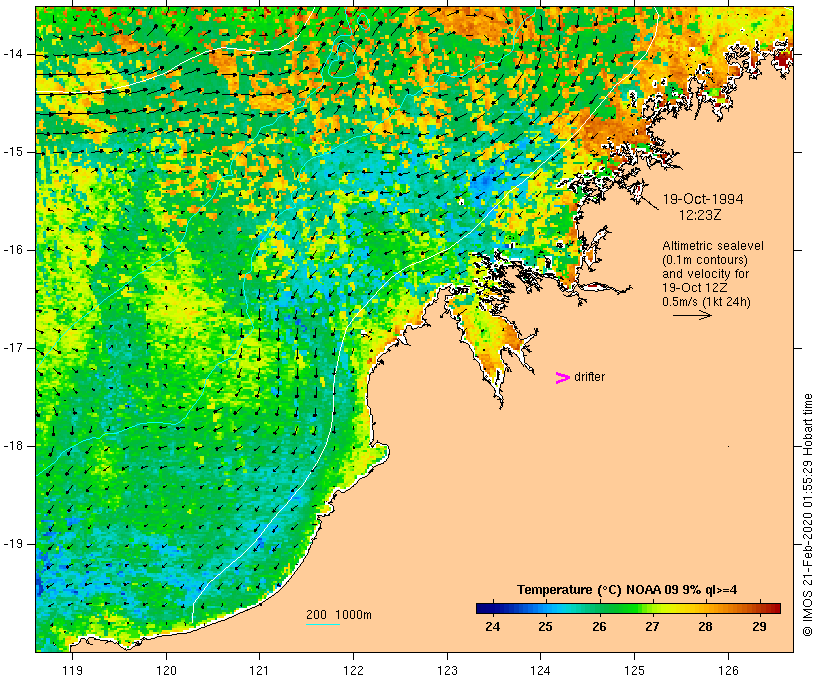
Task: Click the longitude axis label '123'
Action: (x=447, y=670)
